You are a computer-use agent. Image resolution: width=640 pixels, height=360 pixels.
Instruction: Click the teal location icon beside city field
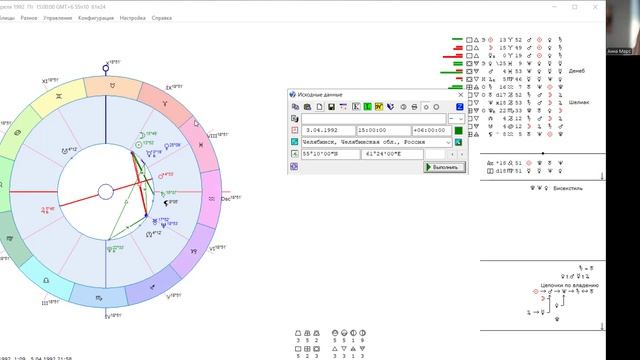[x=294, y=142]
